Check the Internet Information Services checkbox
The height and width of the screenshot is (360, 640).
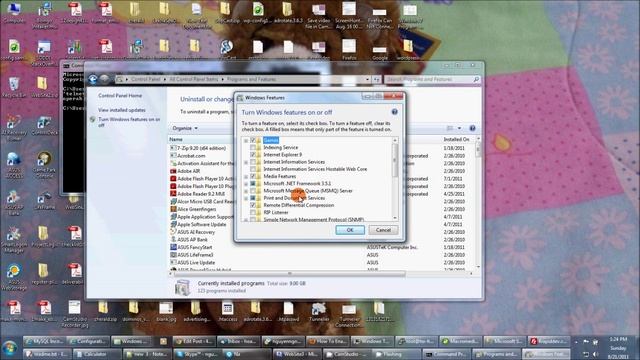tap(253, 162)
